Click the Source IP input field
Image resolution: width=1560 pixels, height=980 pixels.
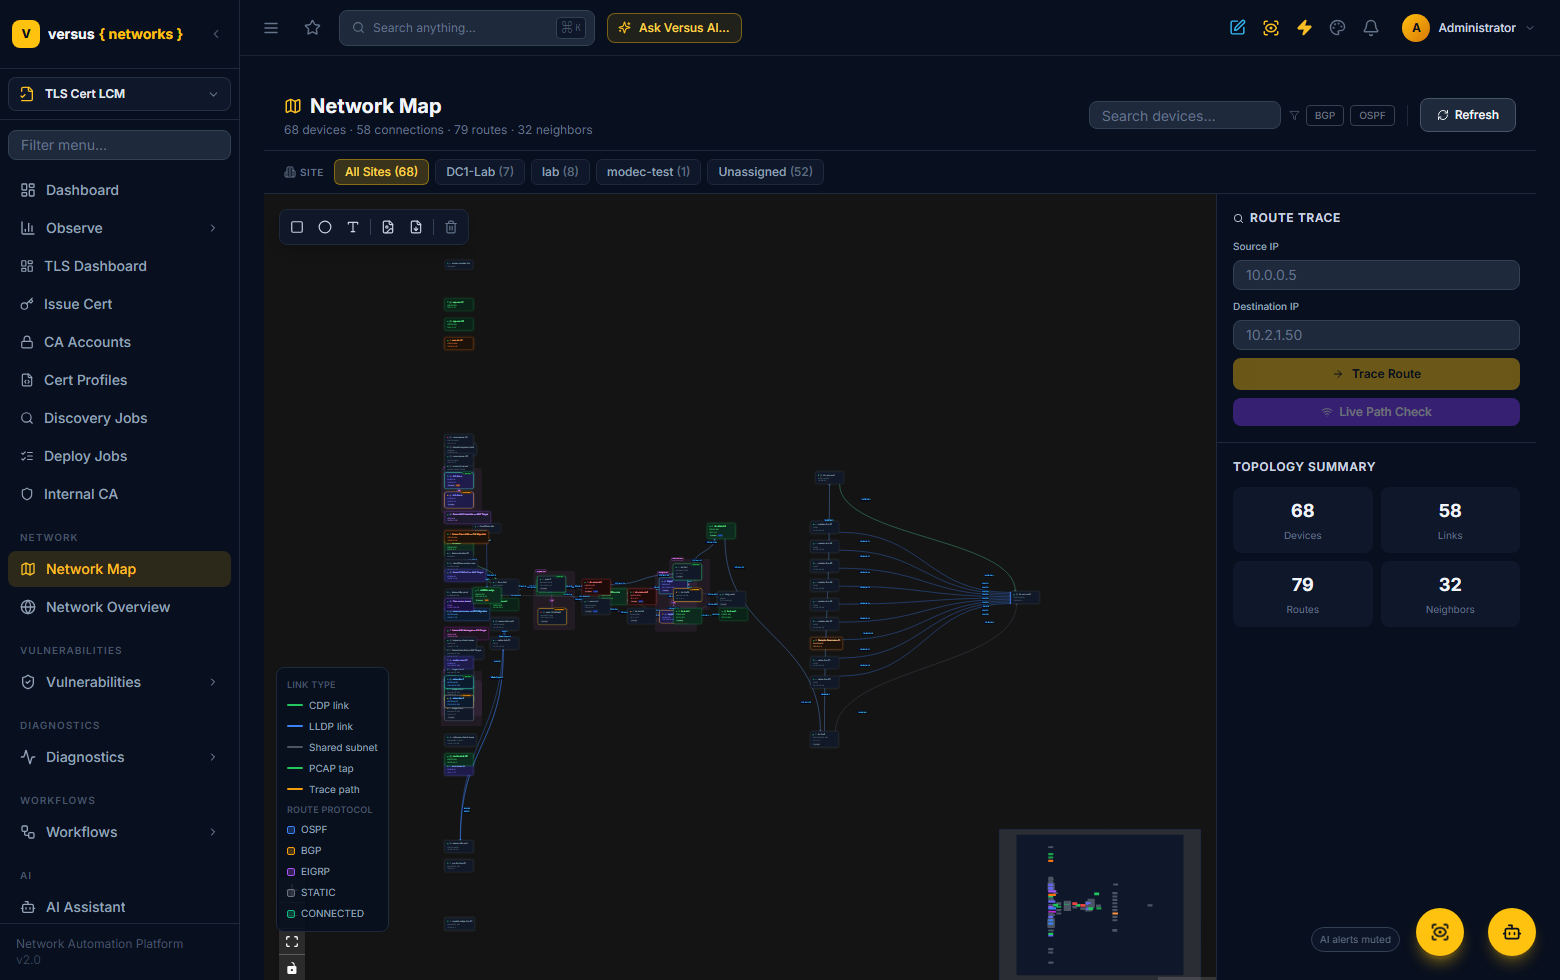[1376, 275]
